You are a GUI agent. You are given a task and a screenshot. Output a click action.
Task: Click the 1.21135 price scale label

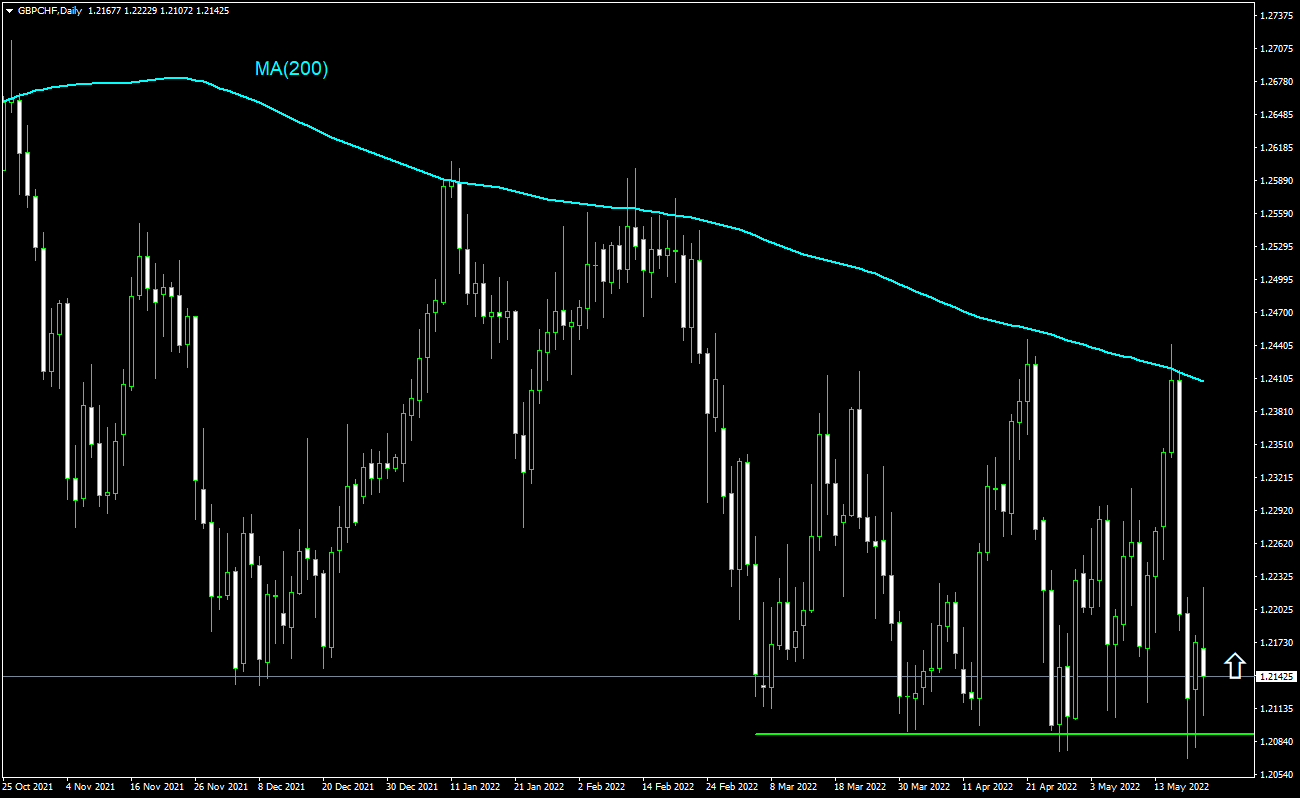(1277, 709)
